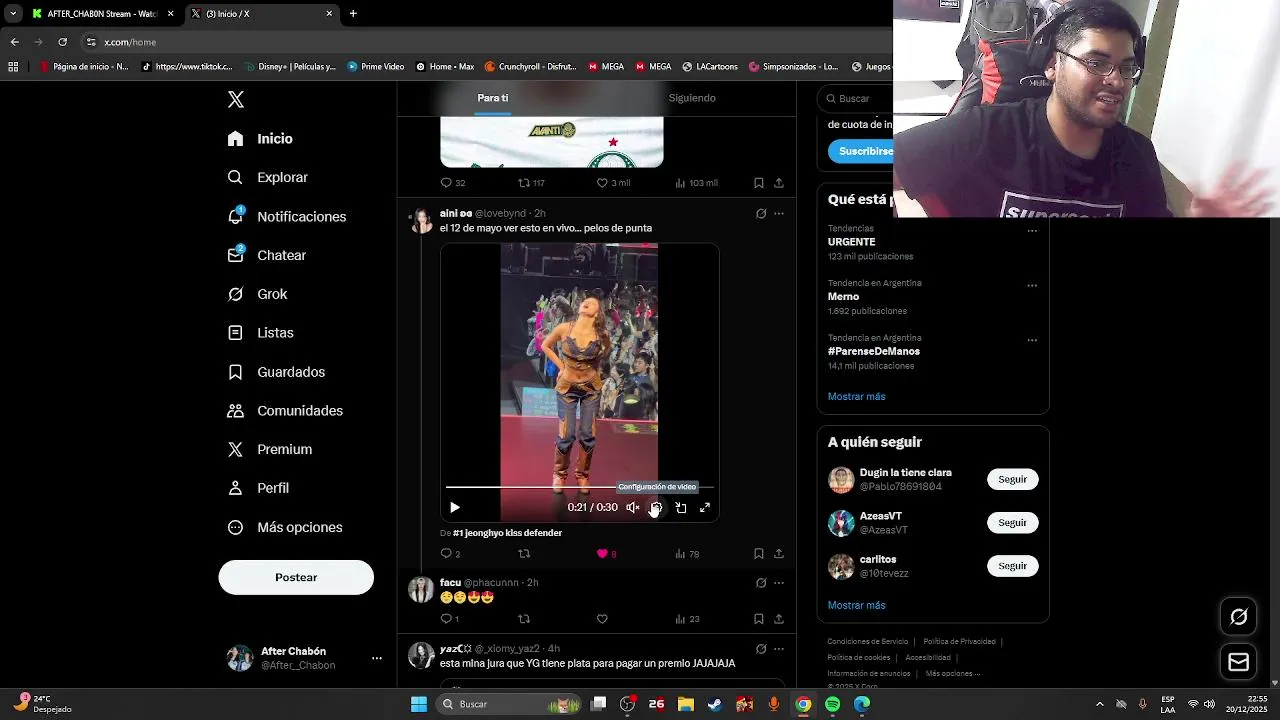Screen dimensions: 1280x720
Task: Show more accounts to follow
Action: tap(856, 606)
